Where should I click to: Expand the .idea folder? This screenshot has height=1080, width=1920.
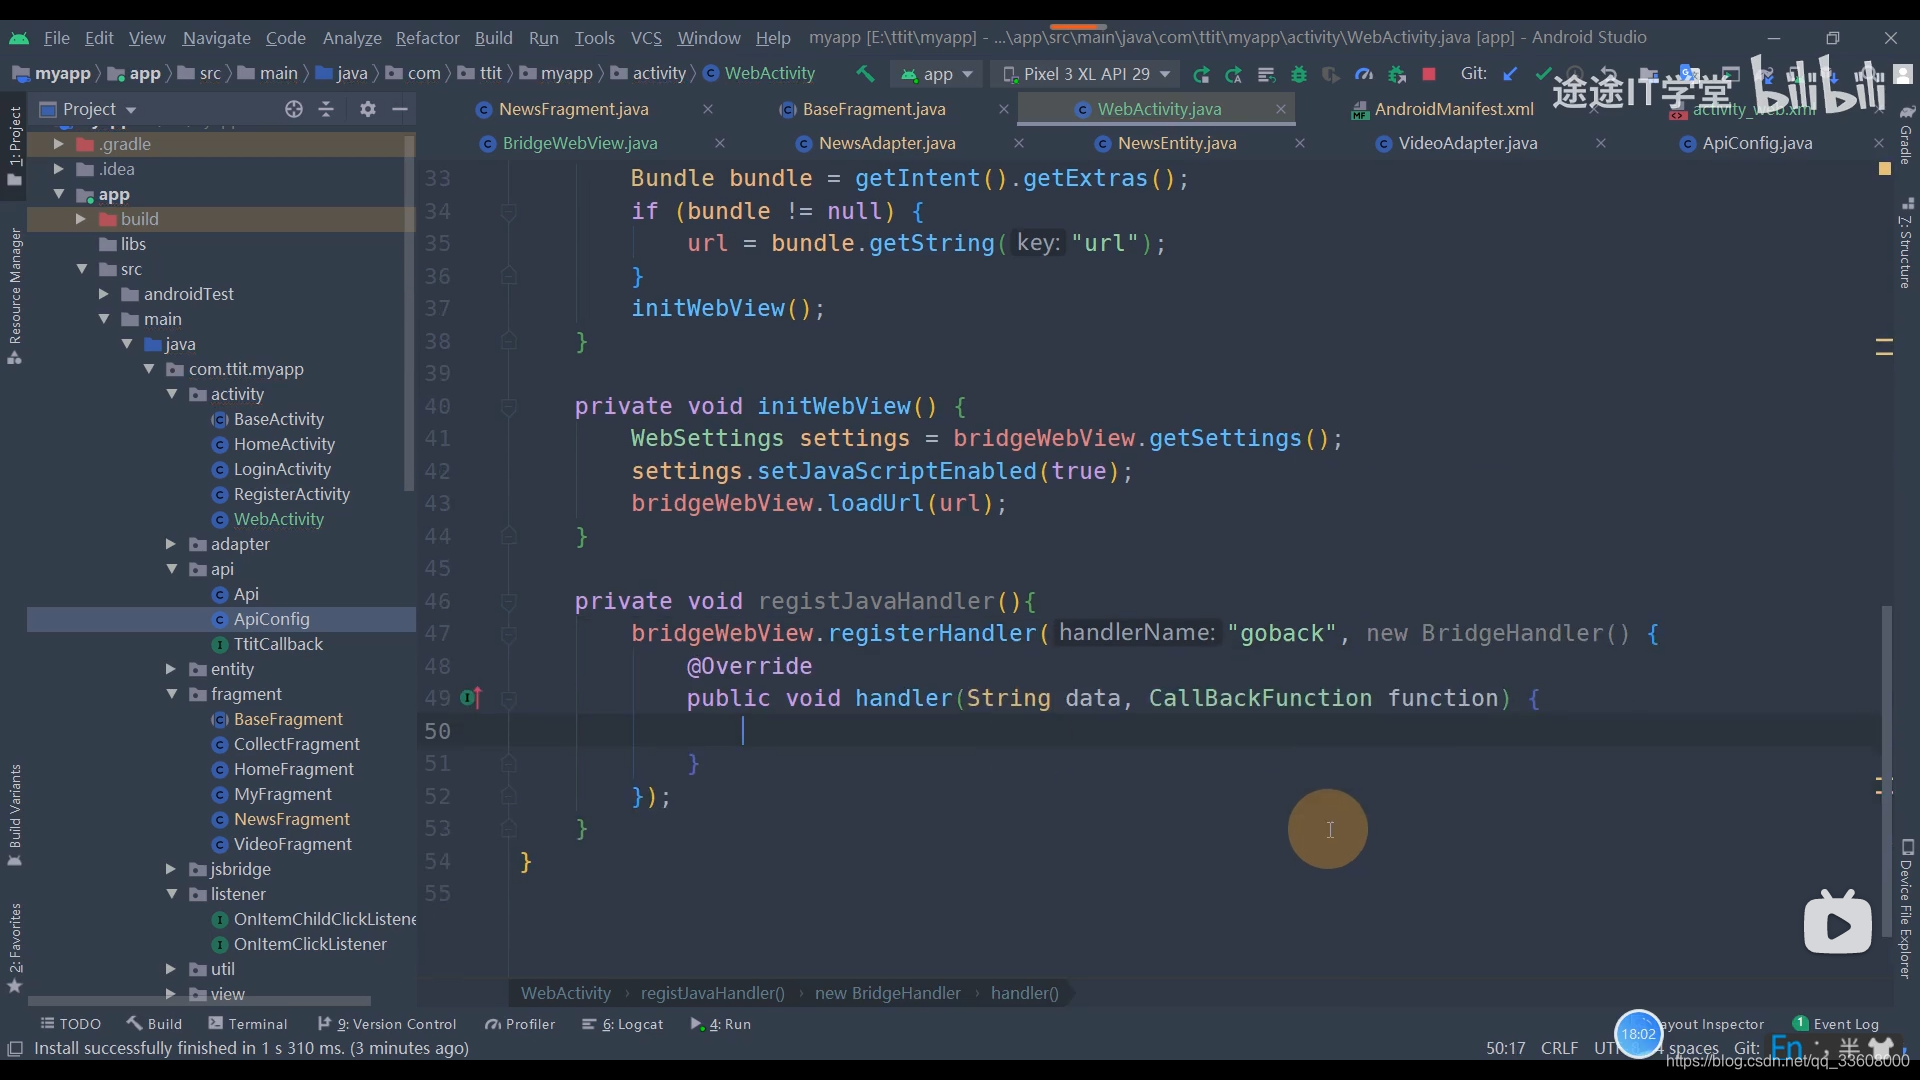click(58, 169)
